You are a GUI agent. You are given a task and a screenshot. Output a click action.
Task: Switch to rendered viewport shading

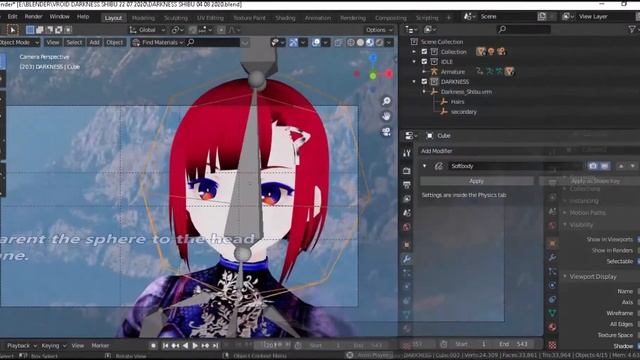pyautogui.click(x=380, y=42)
